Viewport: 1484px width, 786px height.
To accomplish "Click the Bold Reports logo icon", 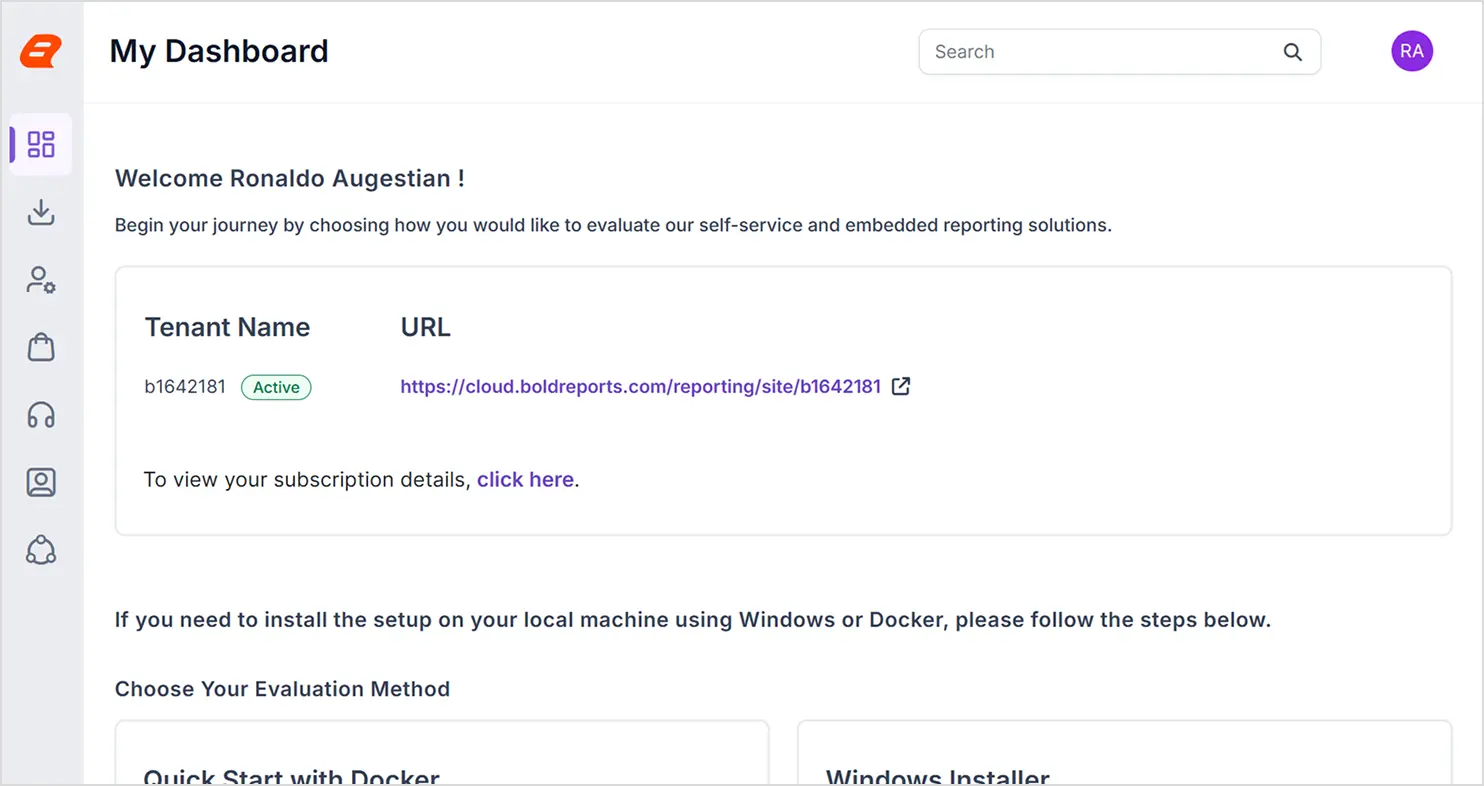I will point(41,52).
